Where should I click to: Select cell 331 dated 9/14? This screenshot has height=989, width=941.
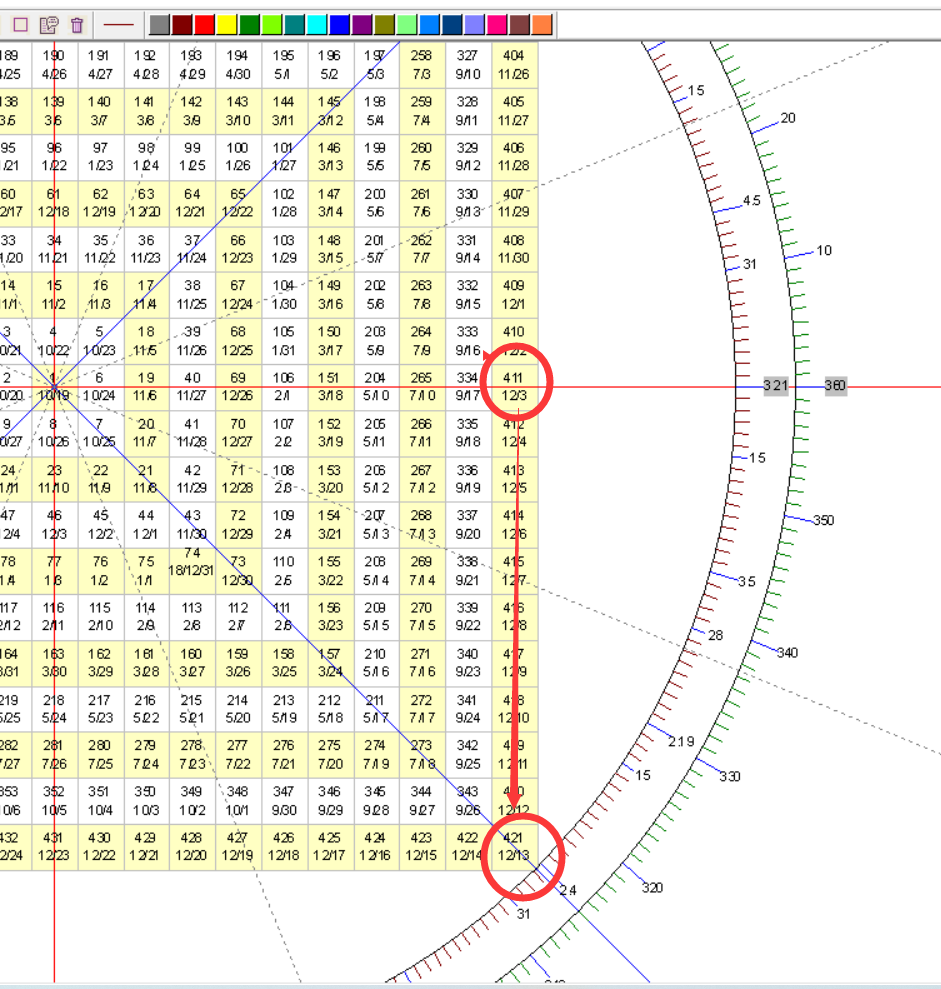pos(468,249)
